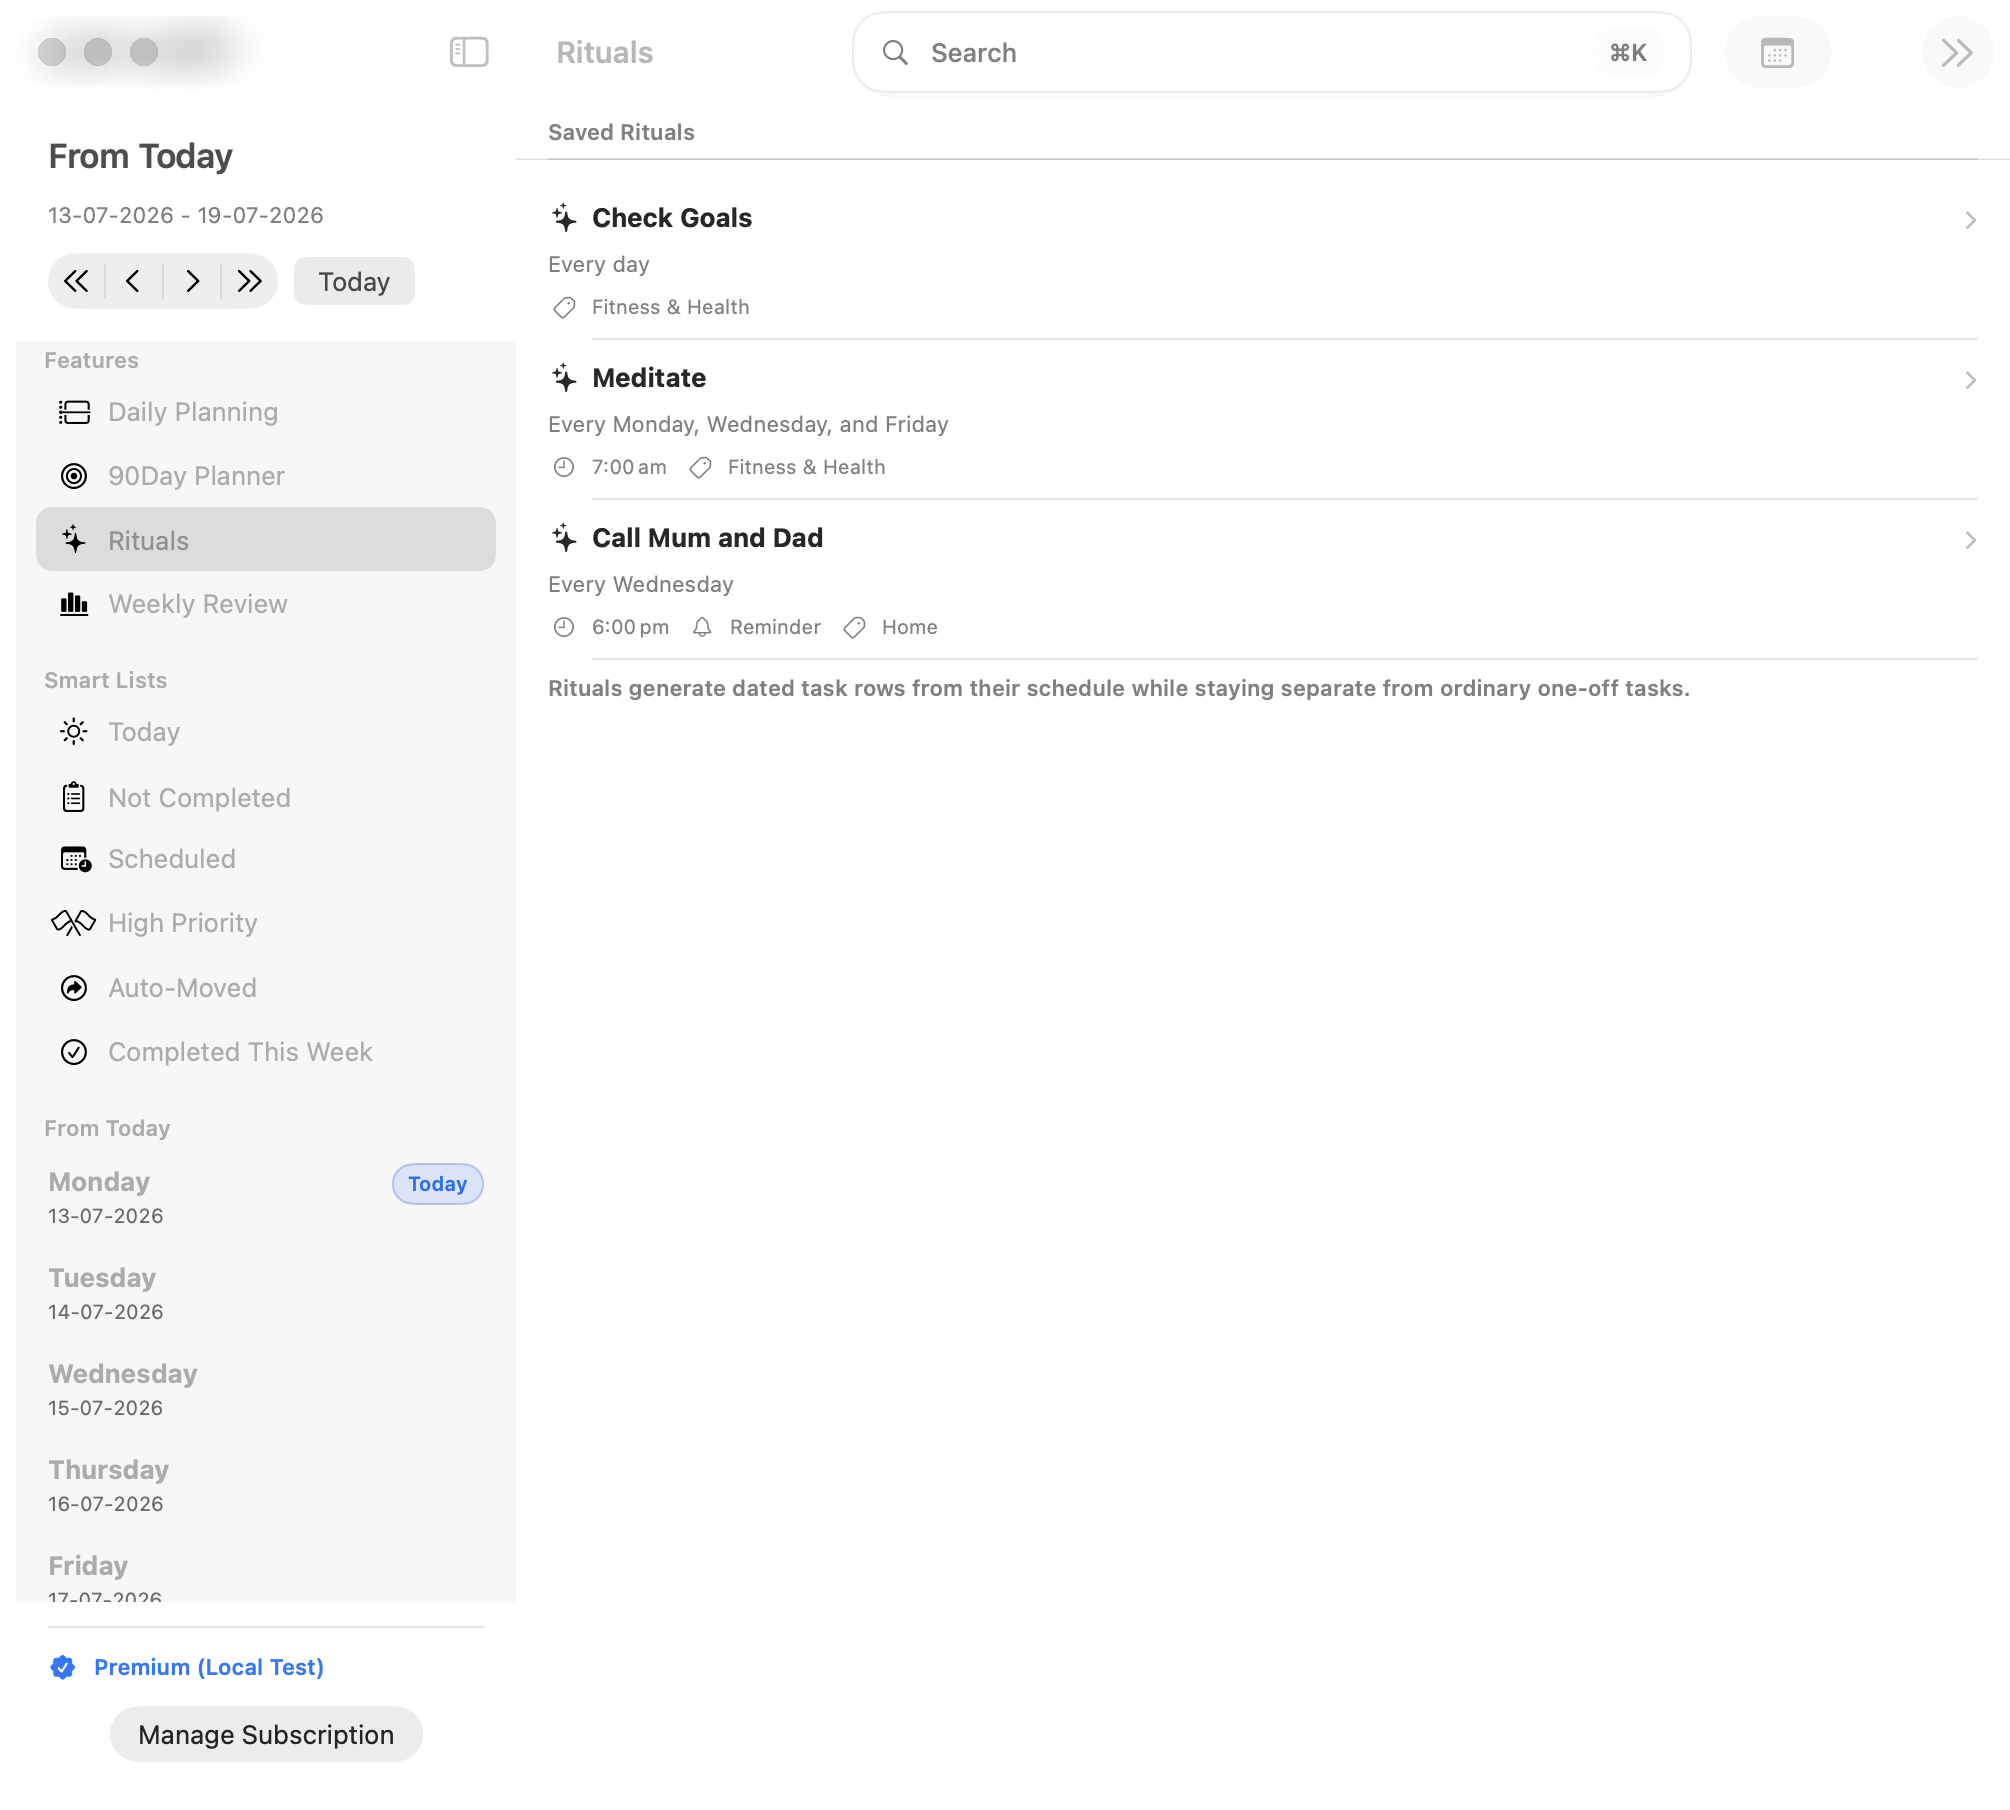Go to next week arrow

(192, 281)
